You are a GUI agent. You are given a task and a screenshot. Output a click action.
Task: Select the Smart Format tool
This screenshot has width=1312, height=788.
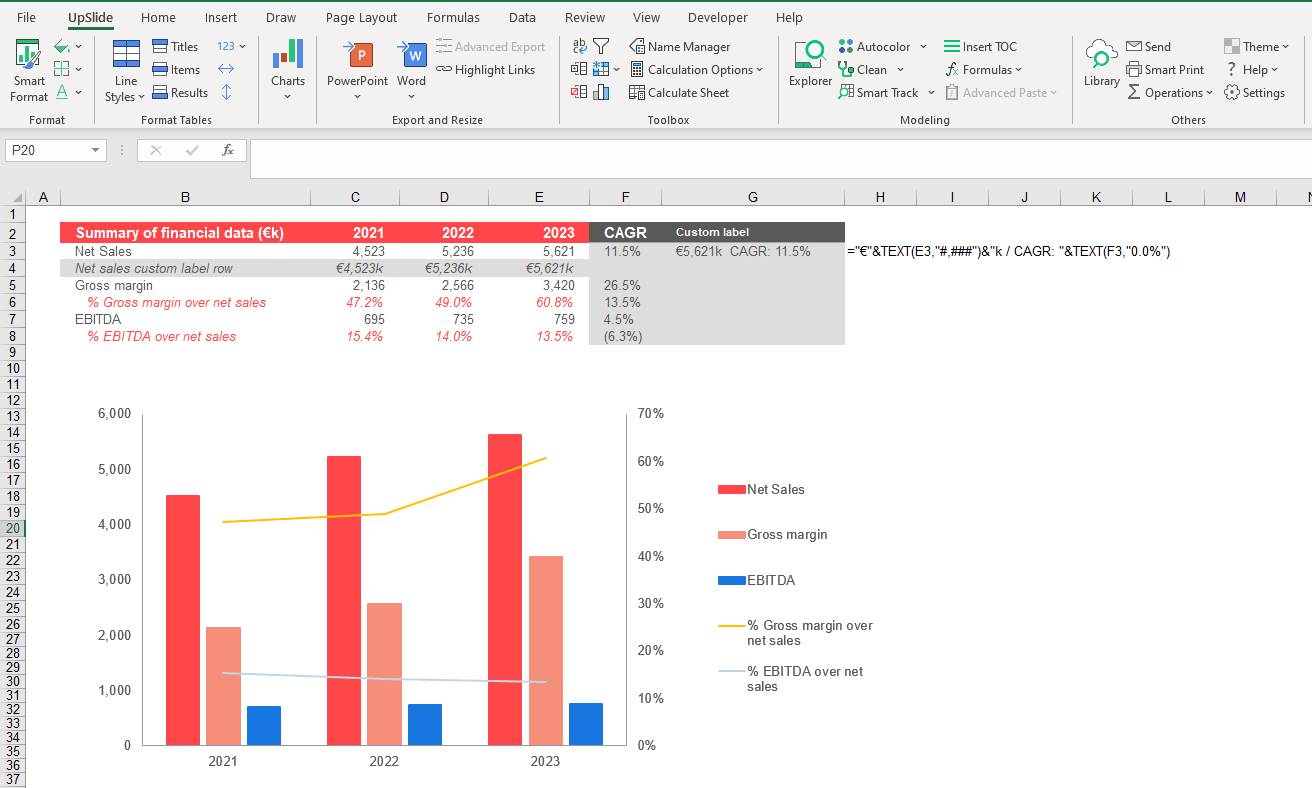coord(27,68)
